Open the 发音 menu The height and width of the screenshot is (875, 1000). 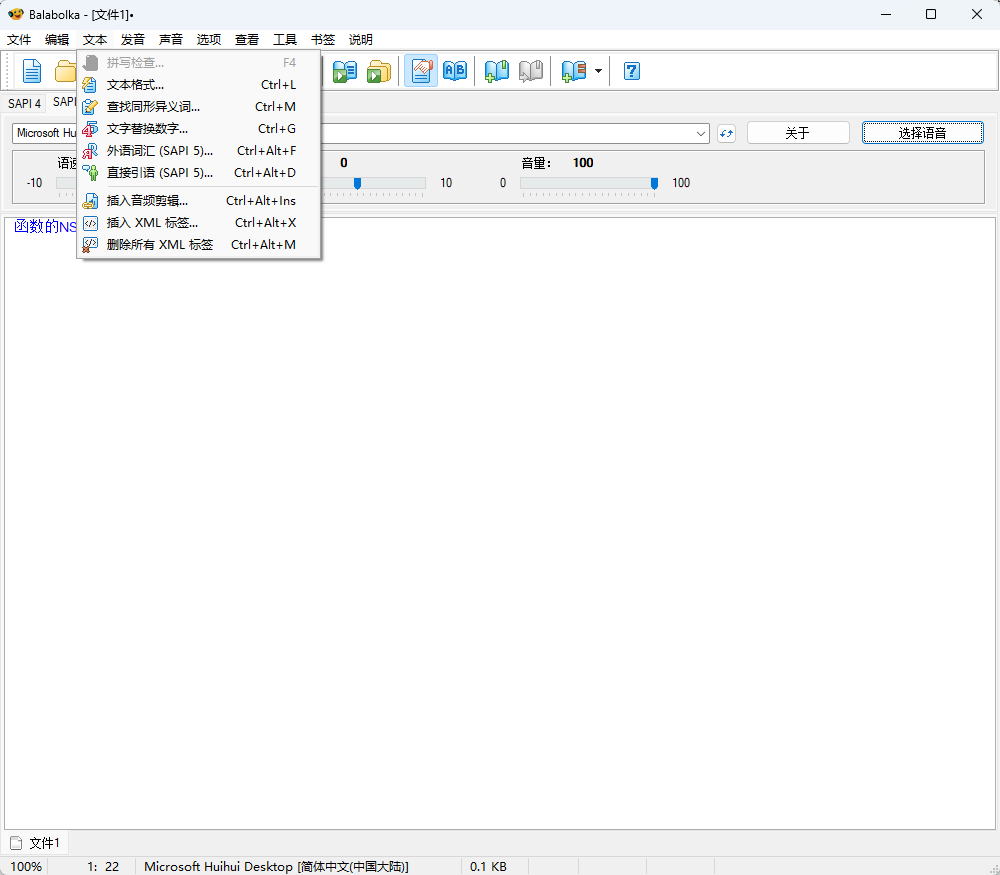(x=133, y=40)
